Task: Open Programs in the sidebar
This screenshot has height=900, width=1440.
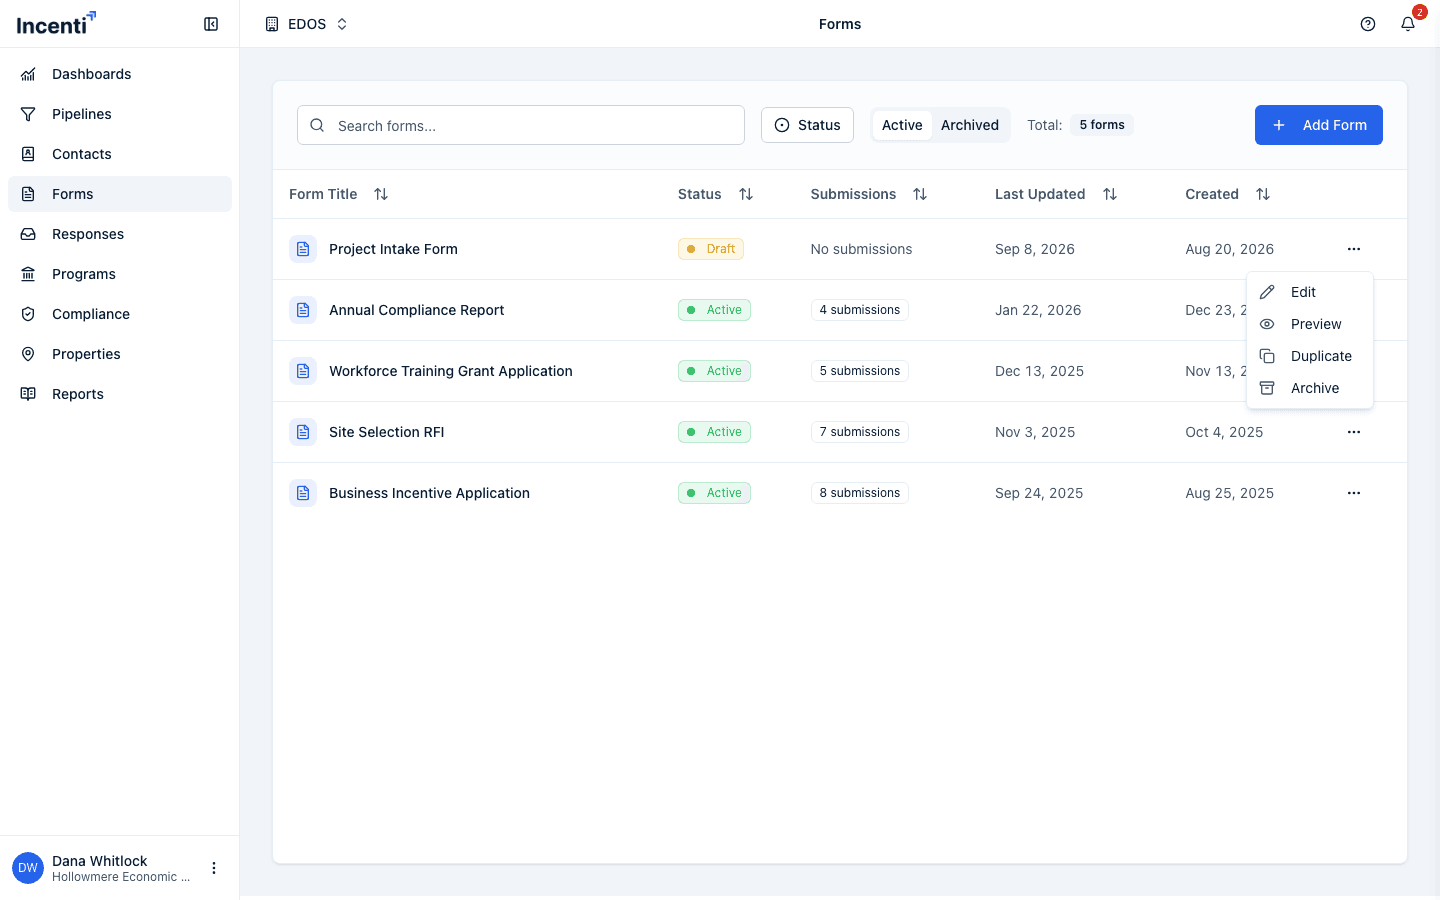Action: tap(120, 274)
